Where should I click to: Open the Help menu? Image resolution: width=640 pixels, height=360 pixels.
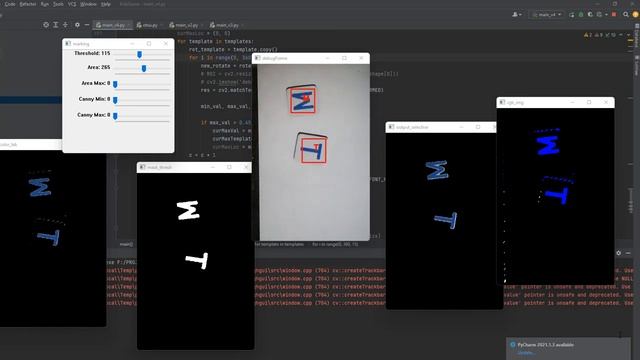pos(106,4)
